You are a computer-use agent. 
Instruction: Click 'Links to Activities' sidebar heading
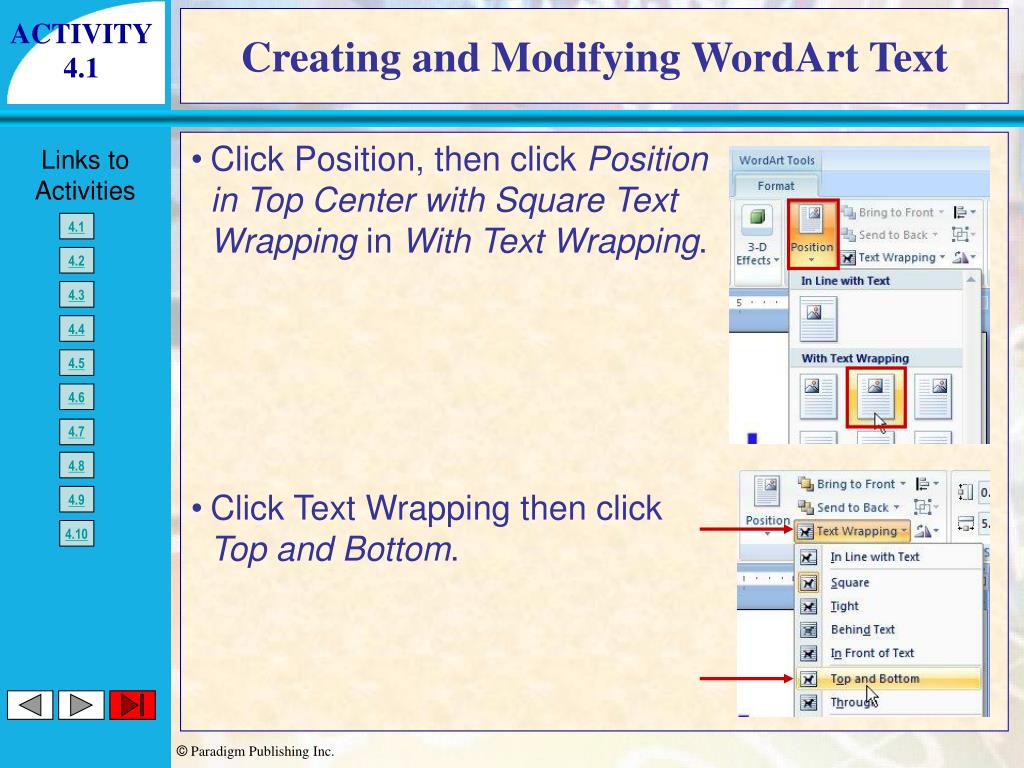click(x=85, y=175)
